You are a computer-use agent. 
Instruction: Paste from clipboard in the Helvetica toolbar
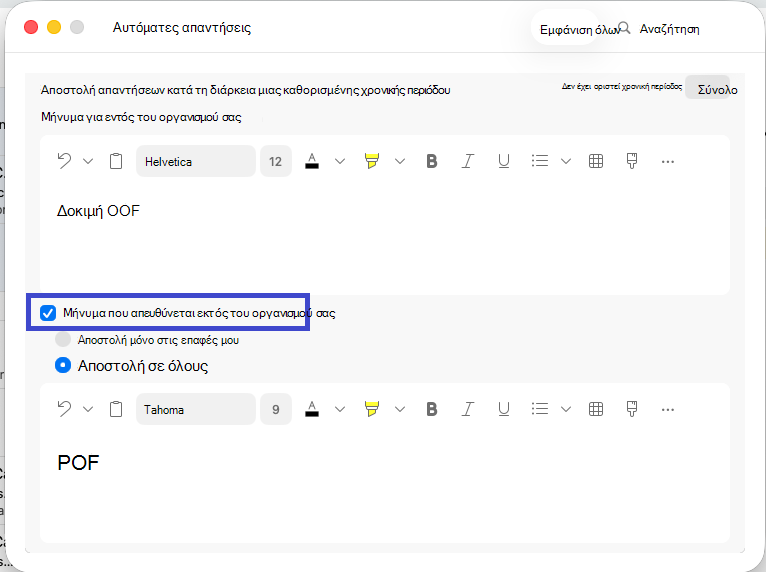116,161
